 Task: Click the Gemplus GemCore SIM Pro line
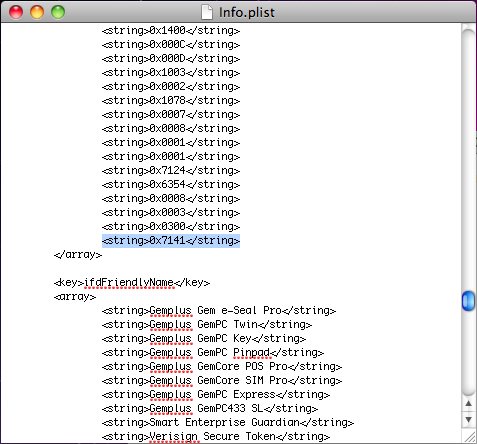coord(222,381)
